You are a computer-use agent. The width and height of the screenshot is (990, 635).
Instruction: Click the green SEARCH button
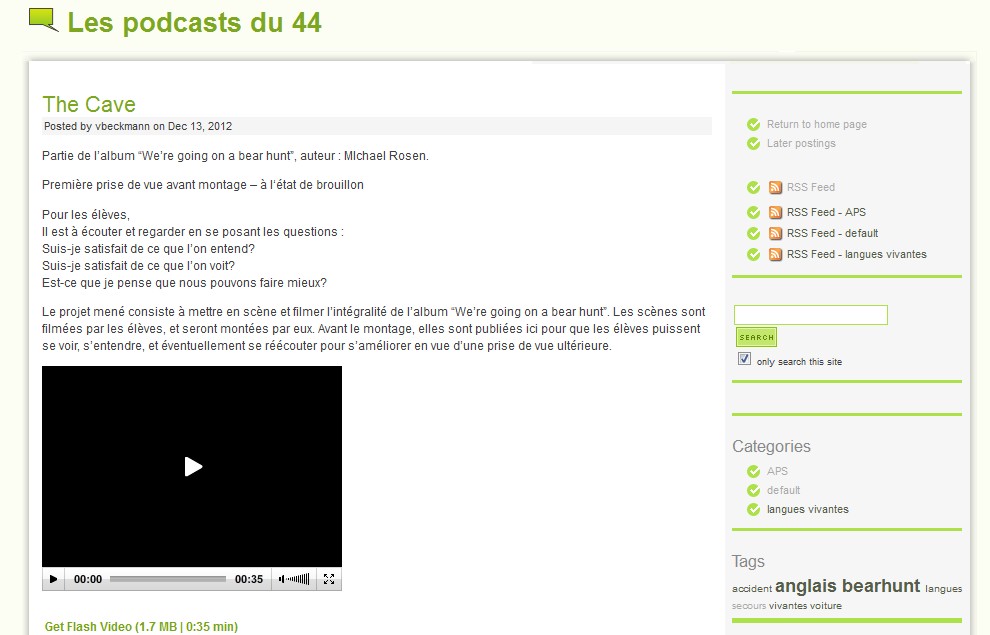(756, 337)
